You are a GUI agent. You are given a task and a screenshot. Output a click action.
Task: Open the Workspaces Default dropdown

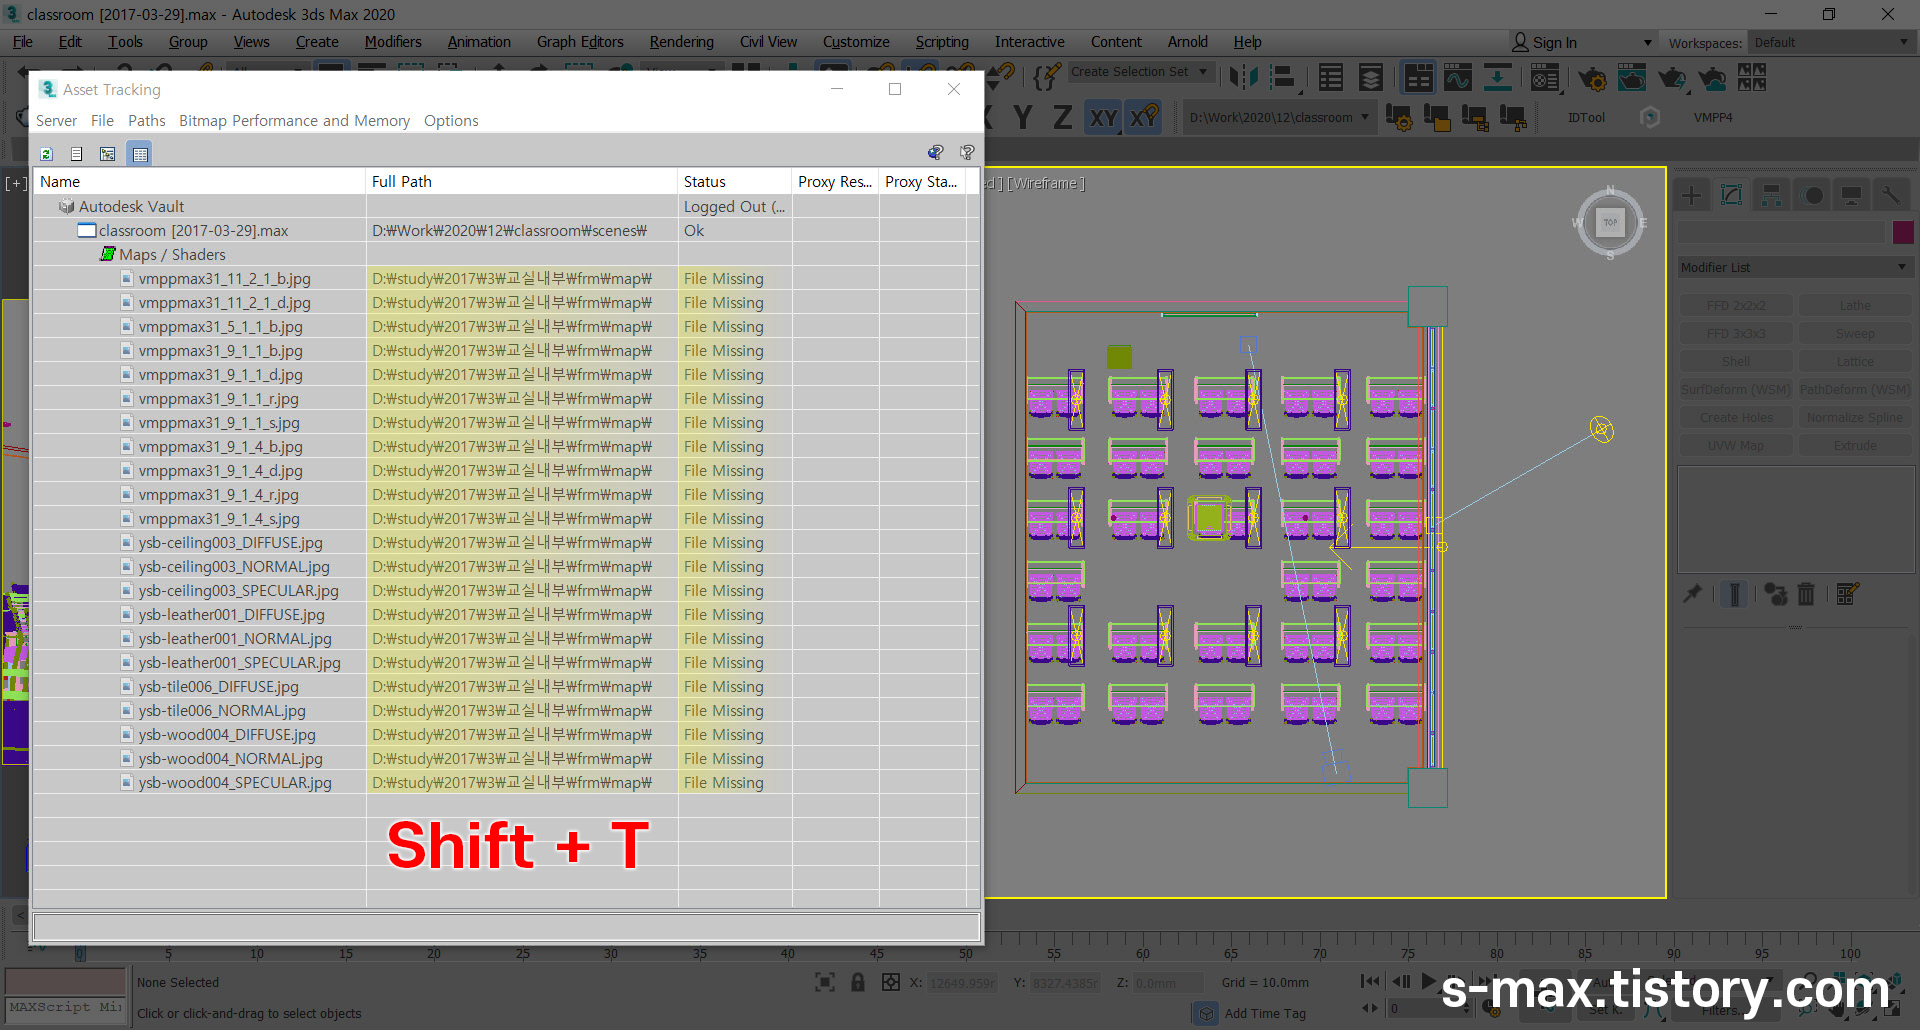(x=1830, y=42)
